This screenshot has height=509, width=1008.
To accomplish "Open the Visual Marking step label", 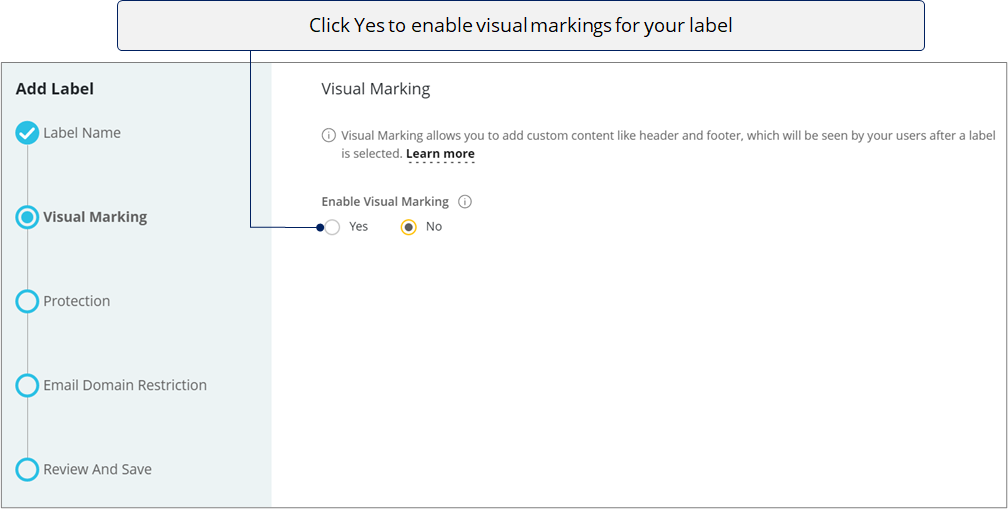I will (95, 217).
